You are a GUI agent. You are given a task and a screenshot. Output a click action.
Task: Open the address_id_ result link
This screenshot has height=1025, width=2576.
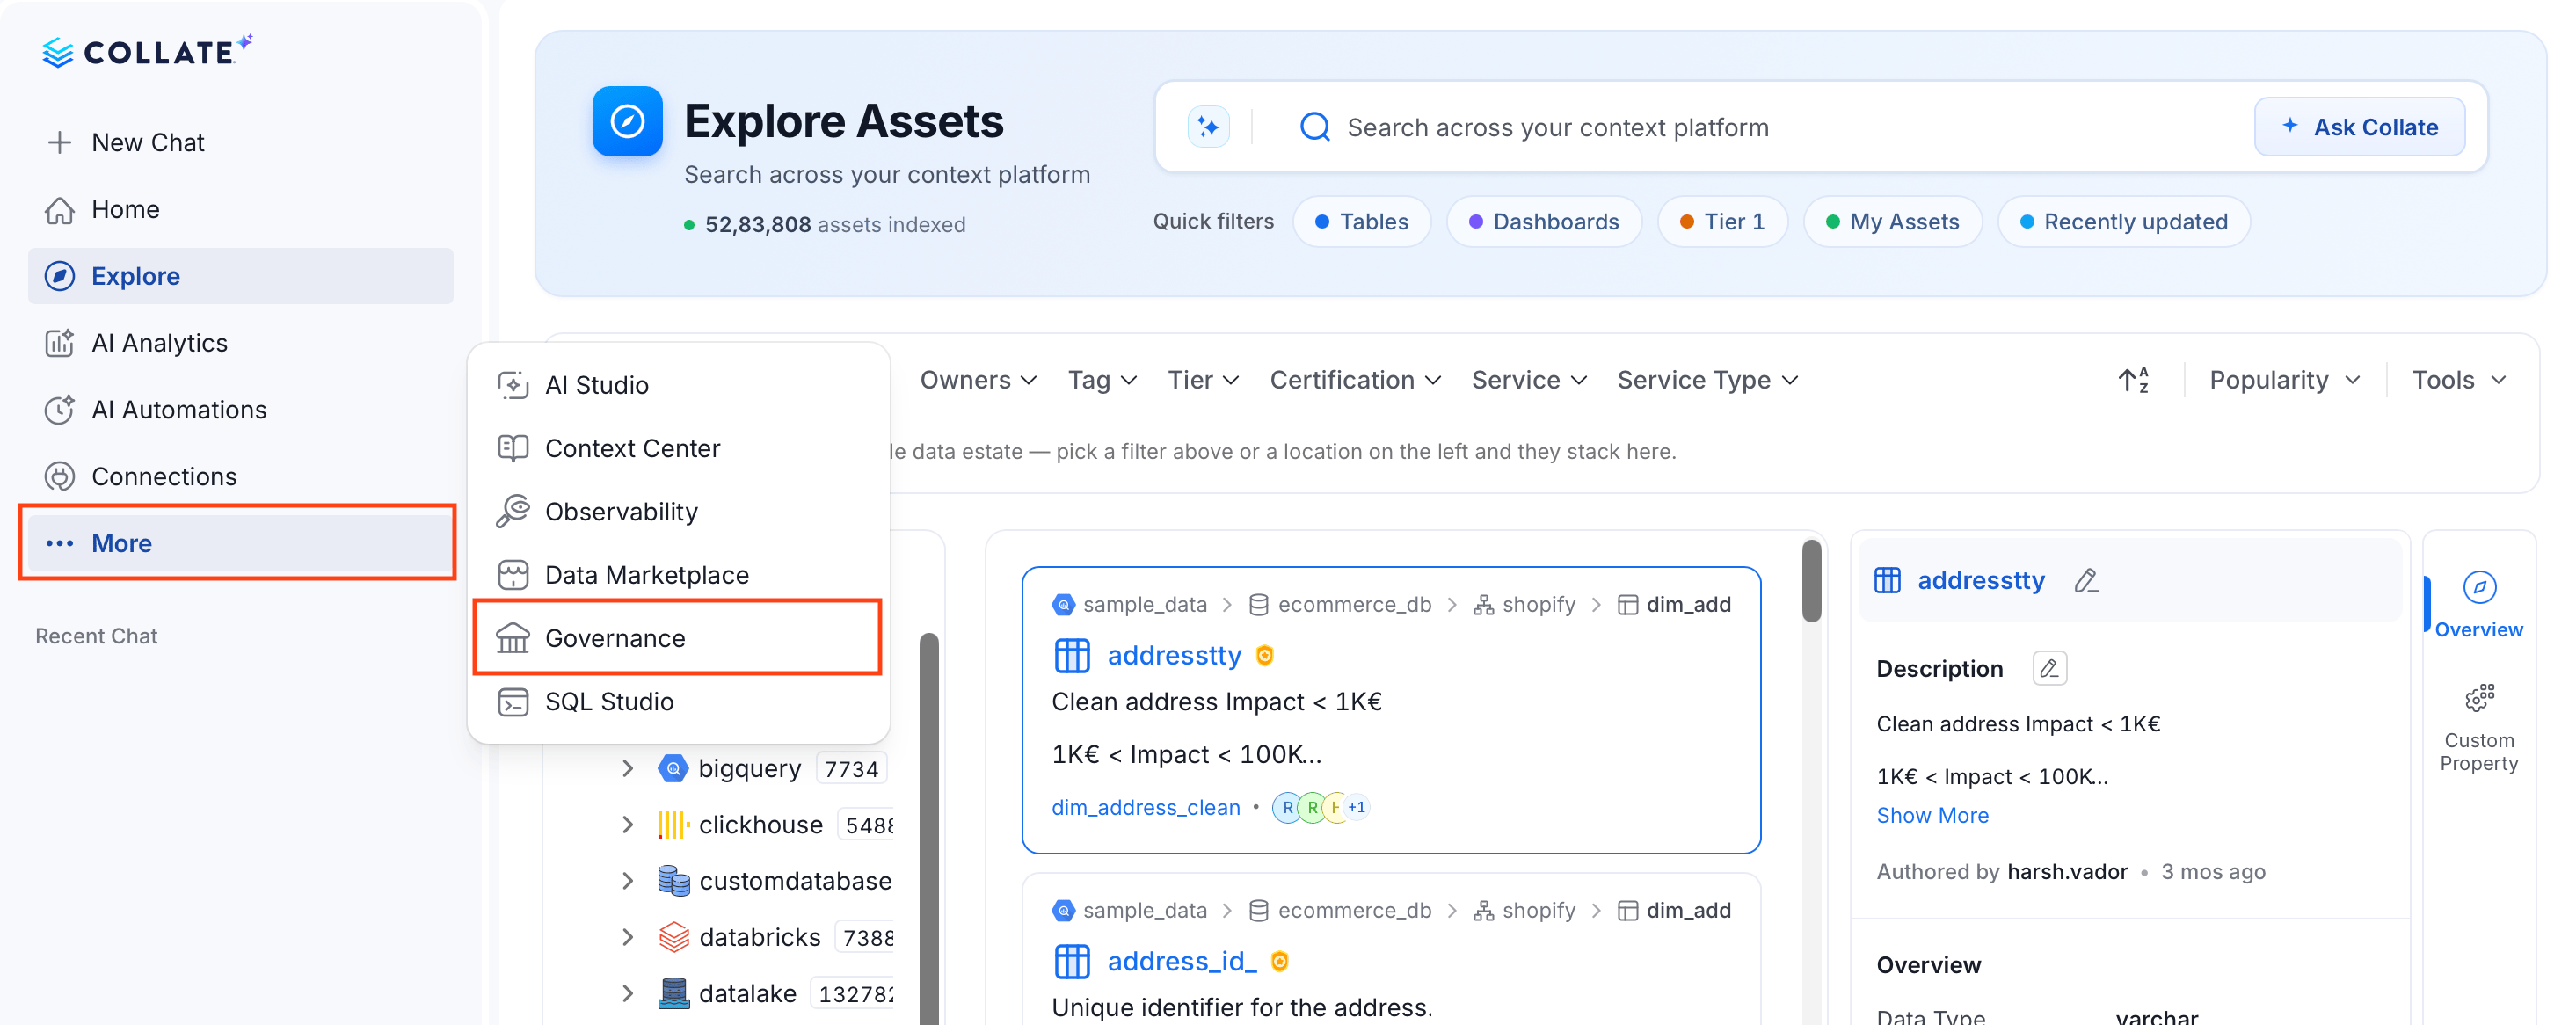(x=1181, y=962)
